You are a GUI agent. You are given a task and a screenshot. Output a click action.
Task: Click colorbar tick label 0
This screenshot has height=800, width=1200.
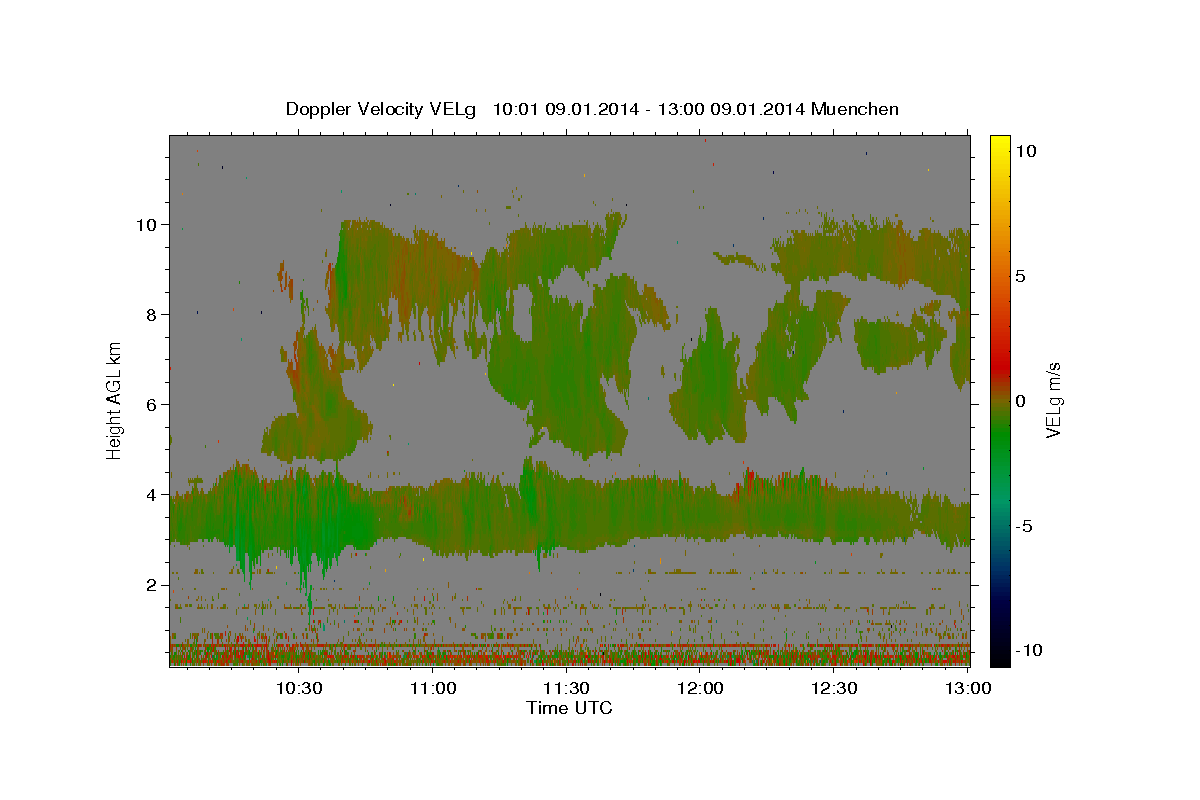(x=1021, y=401)
